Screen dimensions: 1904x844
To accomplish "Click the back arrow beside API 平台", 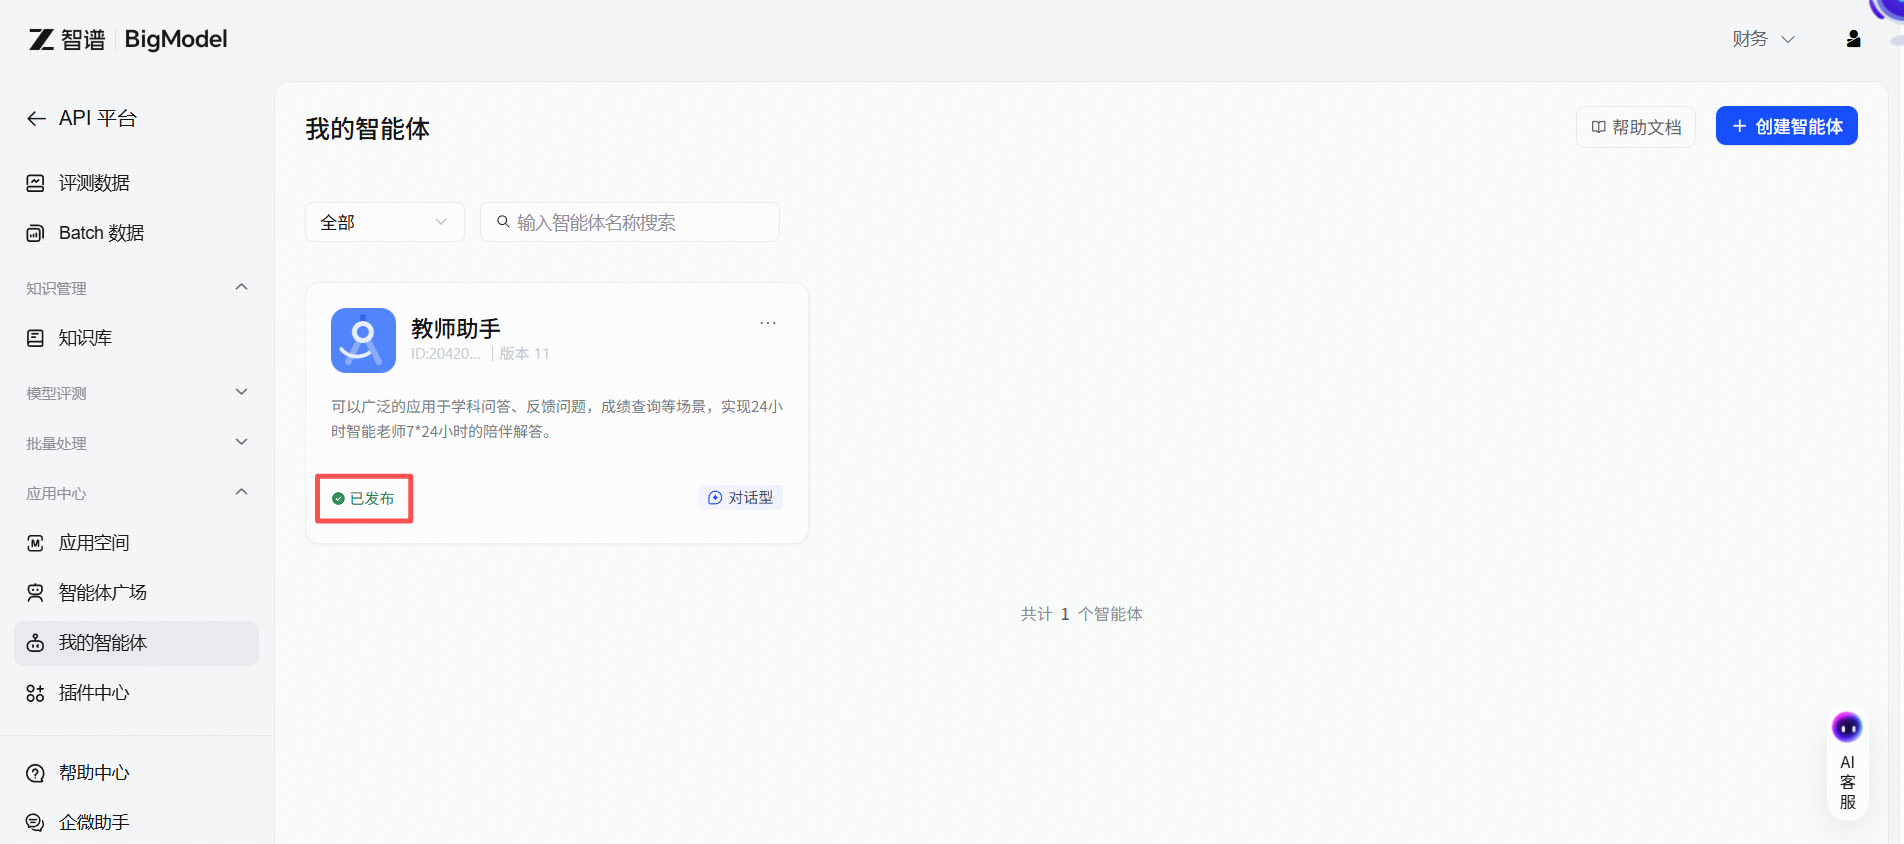I will [x=36, y=119].
